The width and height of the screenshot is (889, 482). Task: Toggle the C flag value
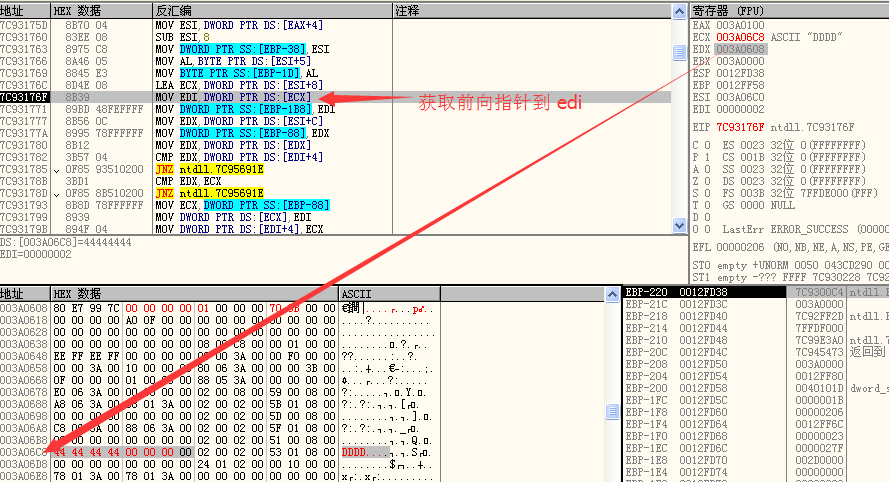pyautogui.click(x=705, y=146)
